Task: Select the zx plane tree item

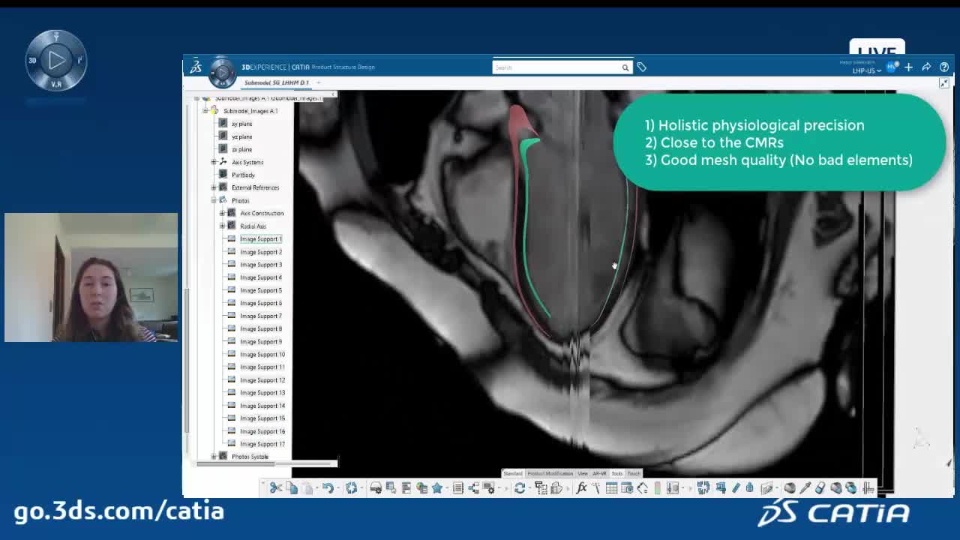Action: click(242, 149)
